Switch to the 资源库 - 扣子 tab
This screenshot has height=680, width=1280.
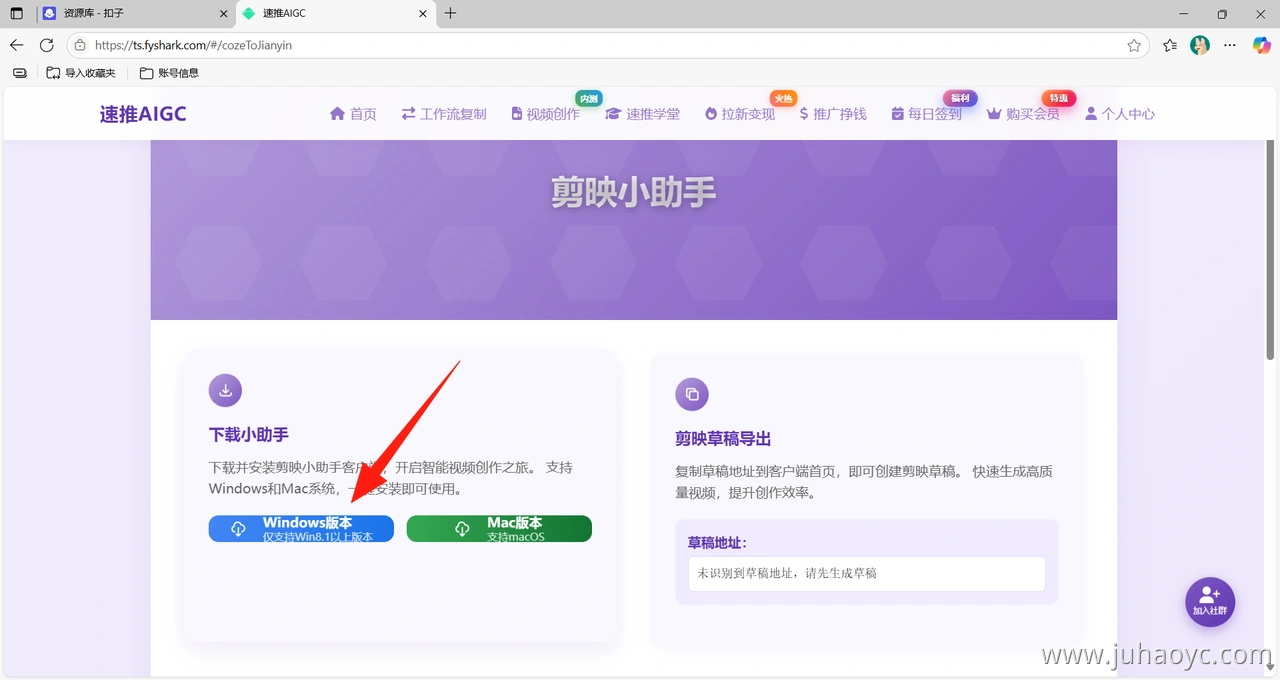[x=134, y=14]
